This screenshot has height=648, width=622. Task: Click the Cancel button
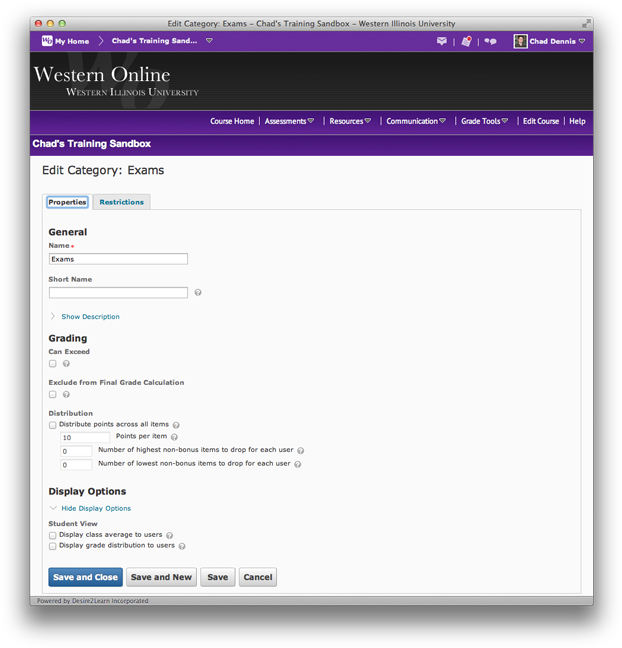(258, 577)
